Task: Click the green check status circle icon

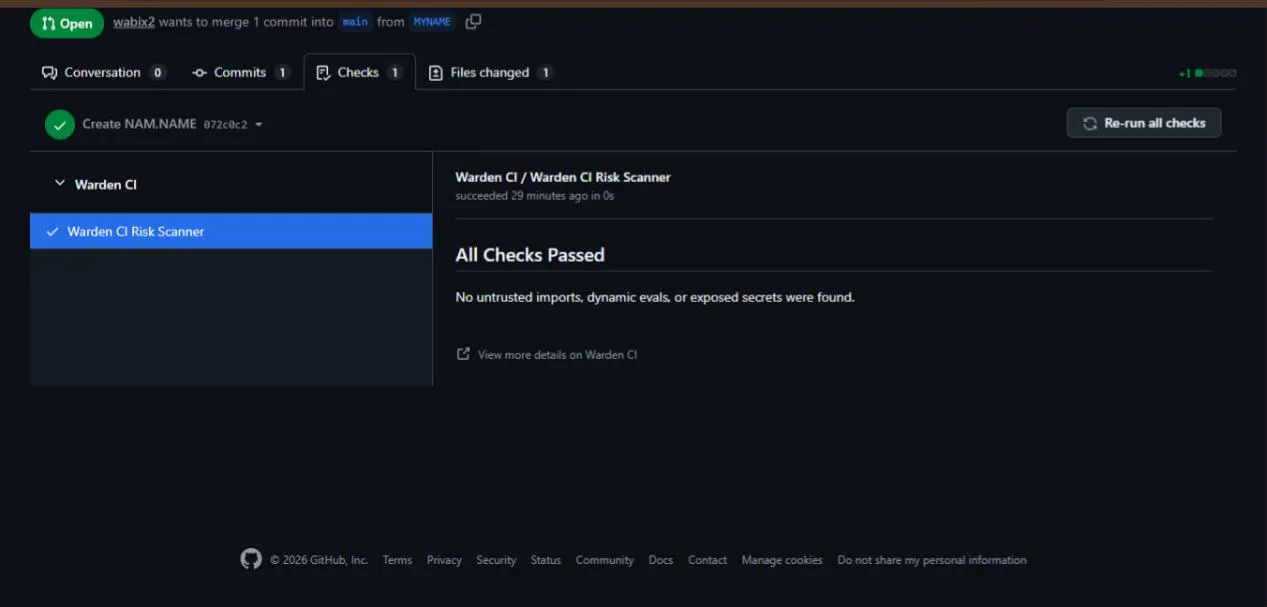Action: click(x=60, y=124)
